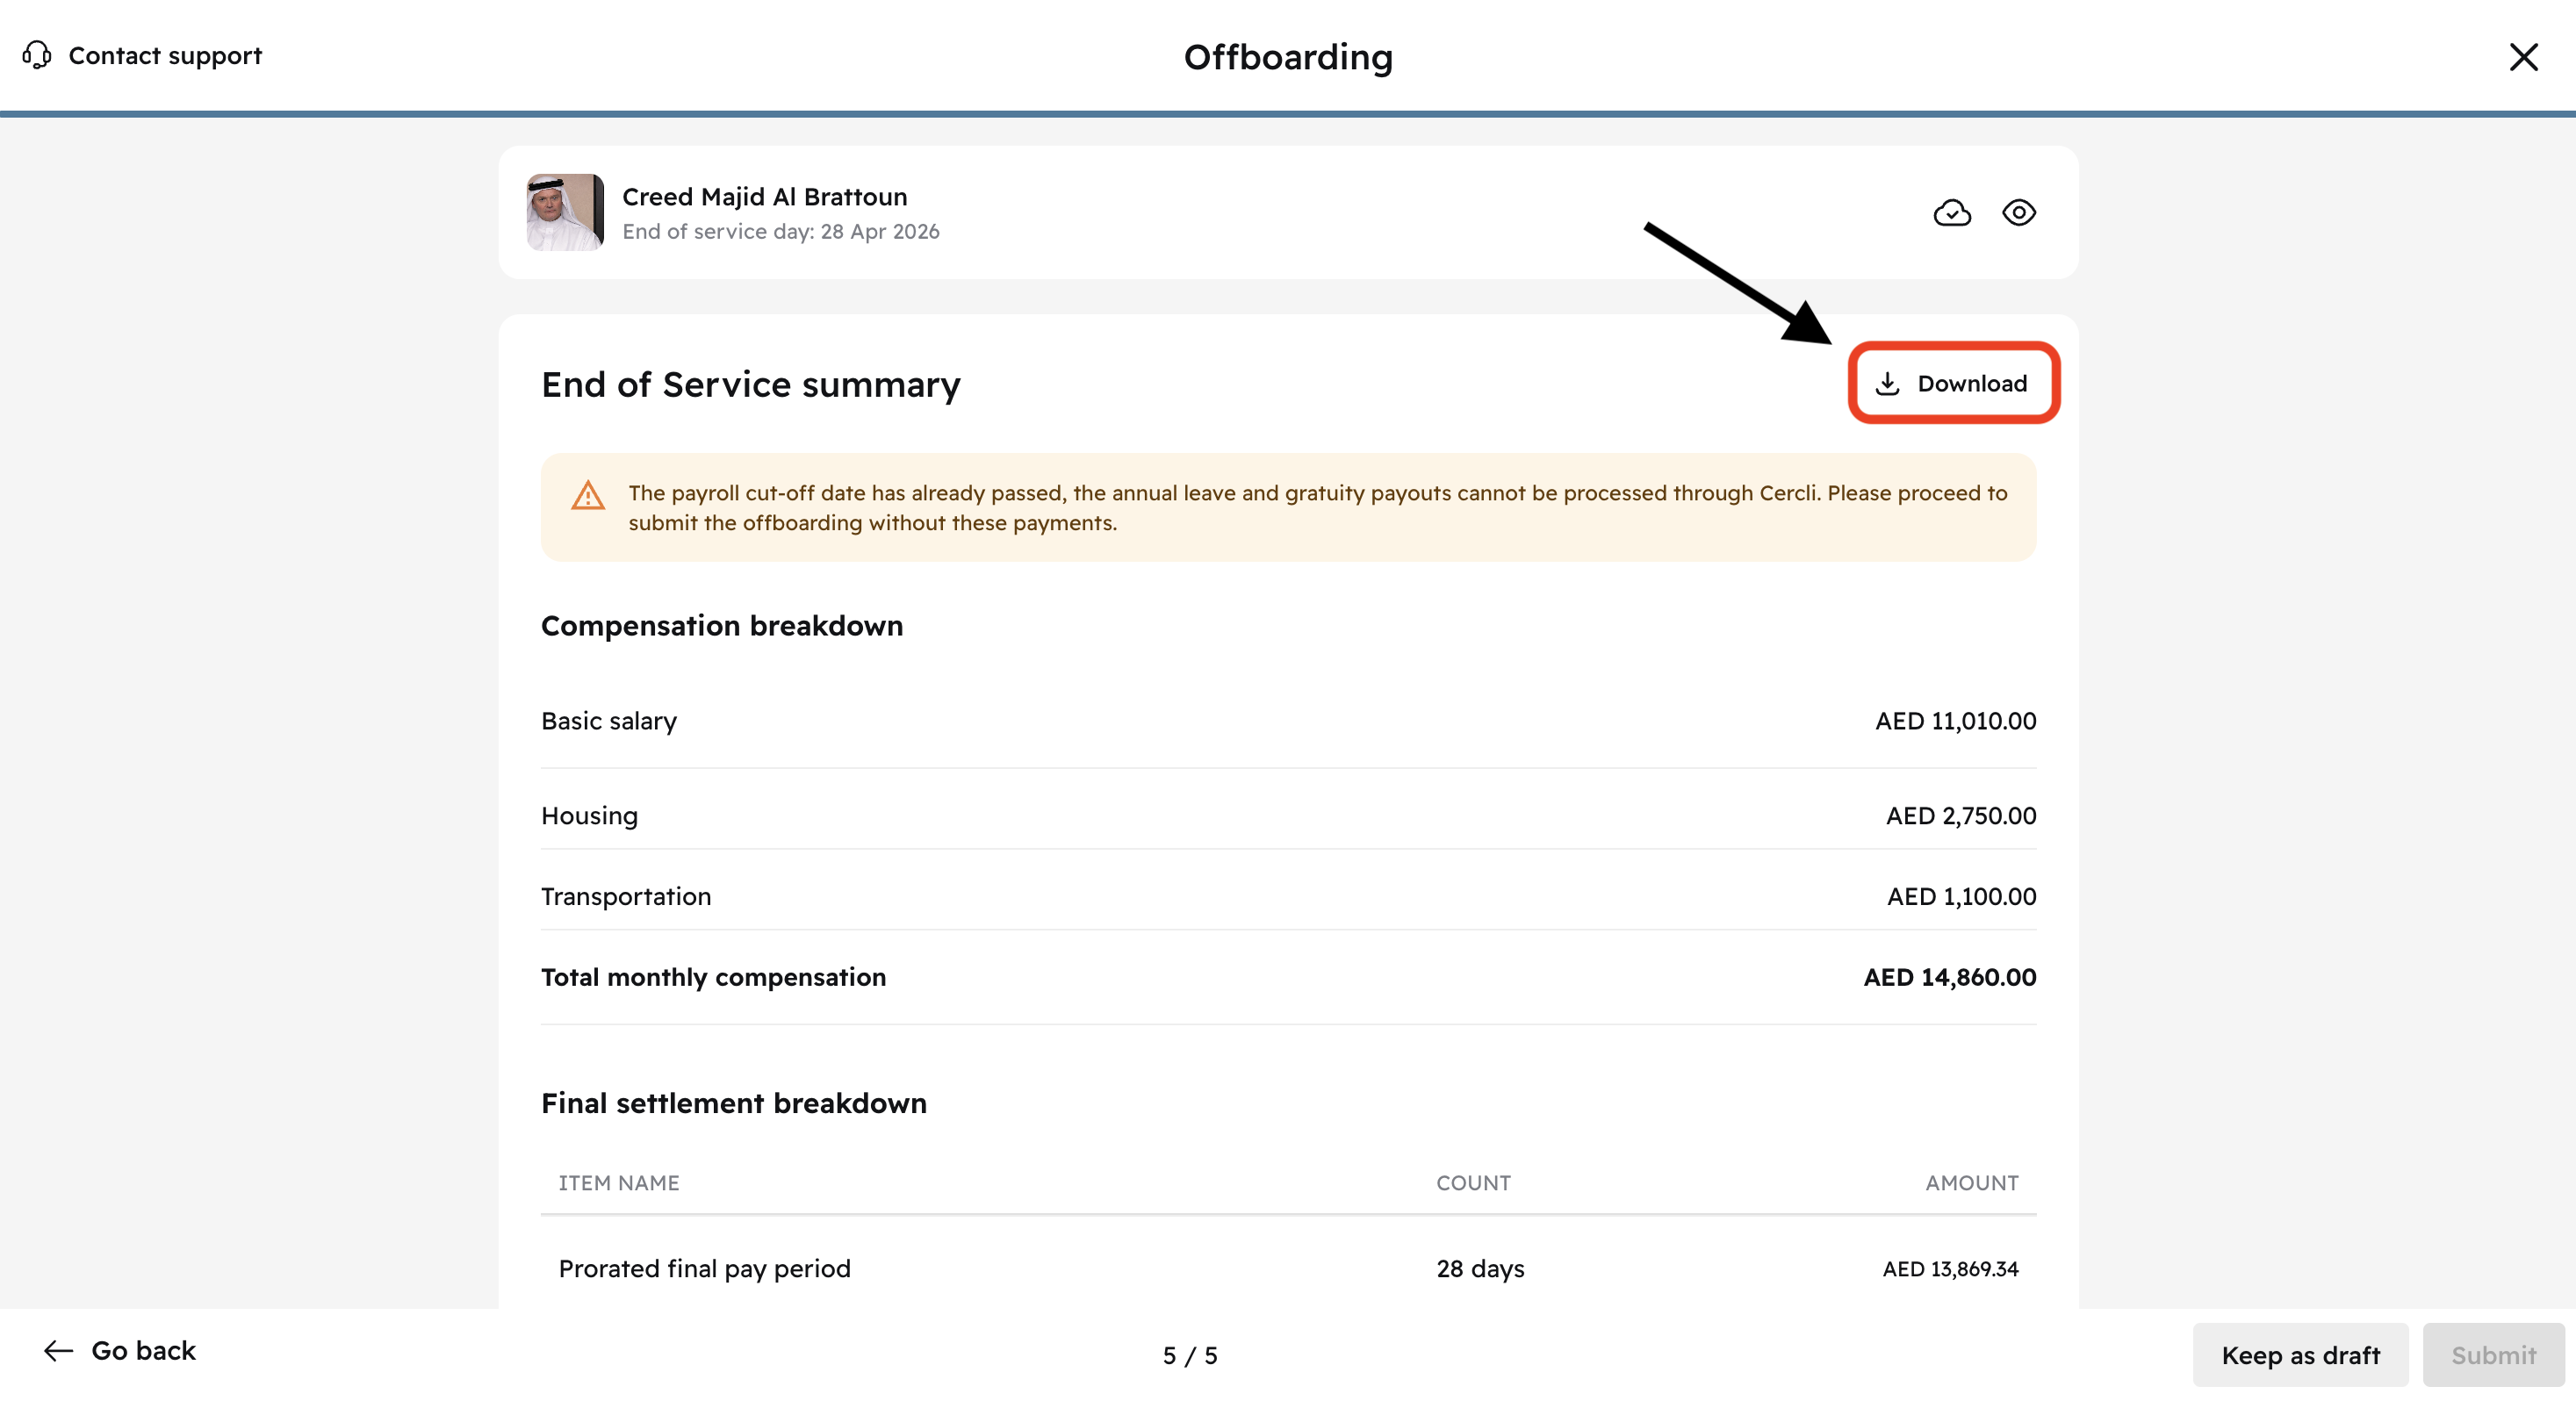Click the headset Contact support icon

[37, 55]
